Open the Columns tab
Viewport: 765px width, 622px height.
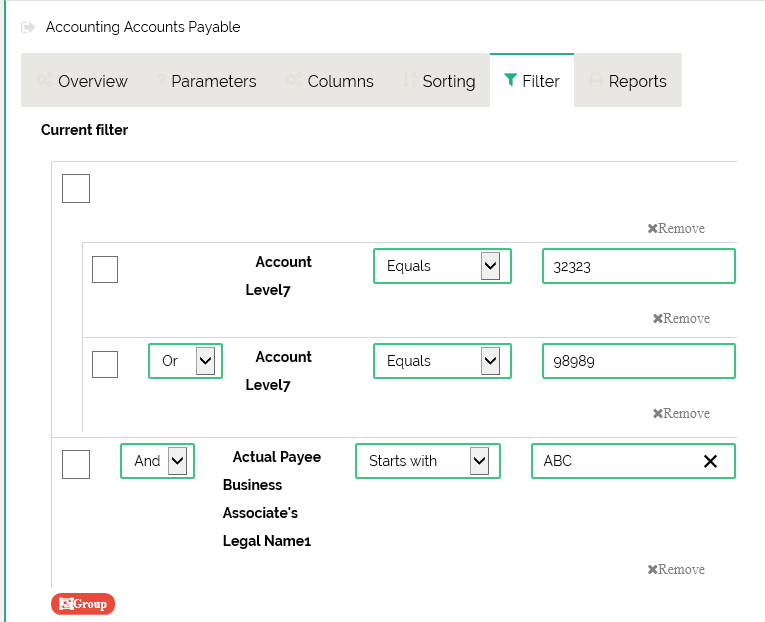(329, 81)
